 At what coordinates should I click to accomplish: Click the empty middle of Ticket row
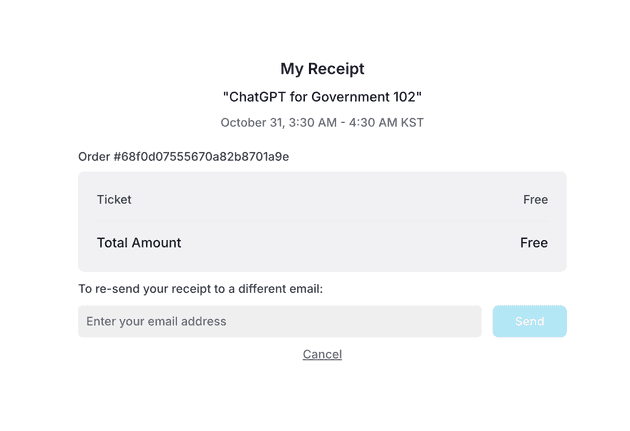click(322, 199)
